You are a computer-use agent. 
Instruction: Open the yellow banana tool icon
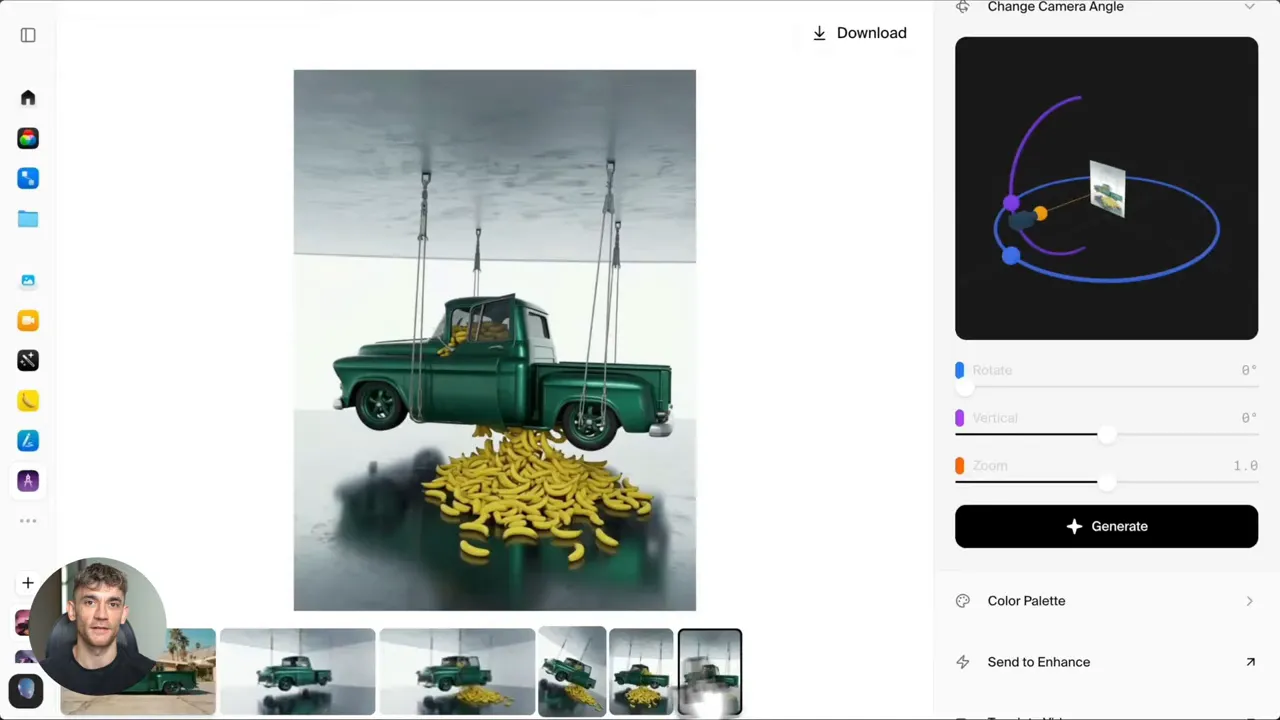[28, 400]
